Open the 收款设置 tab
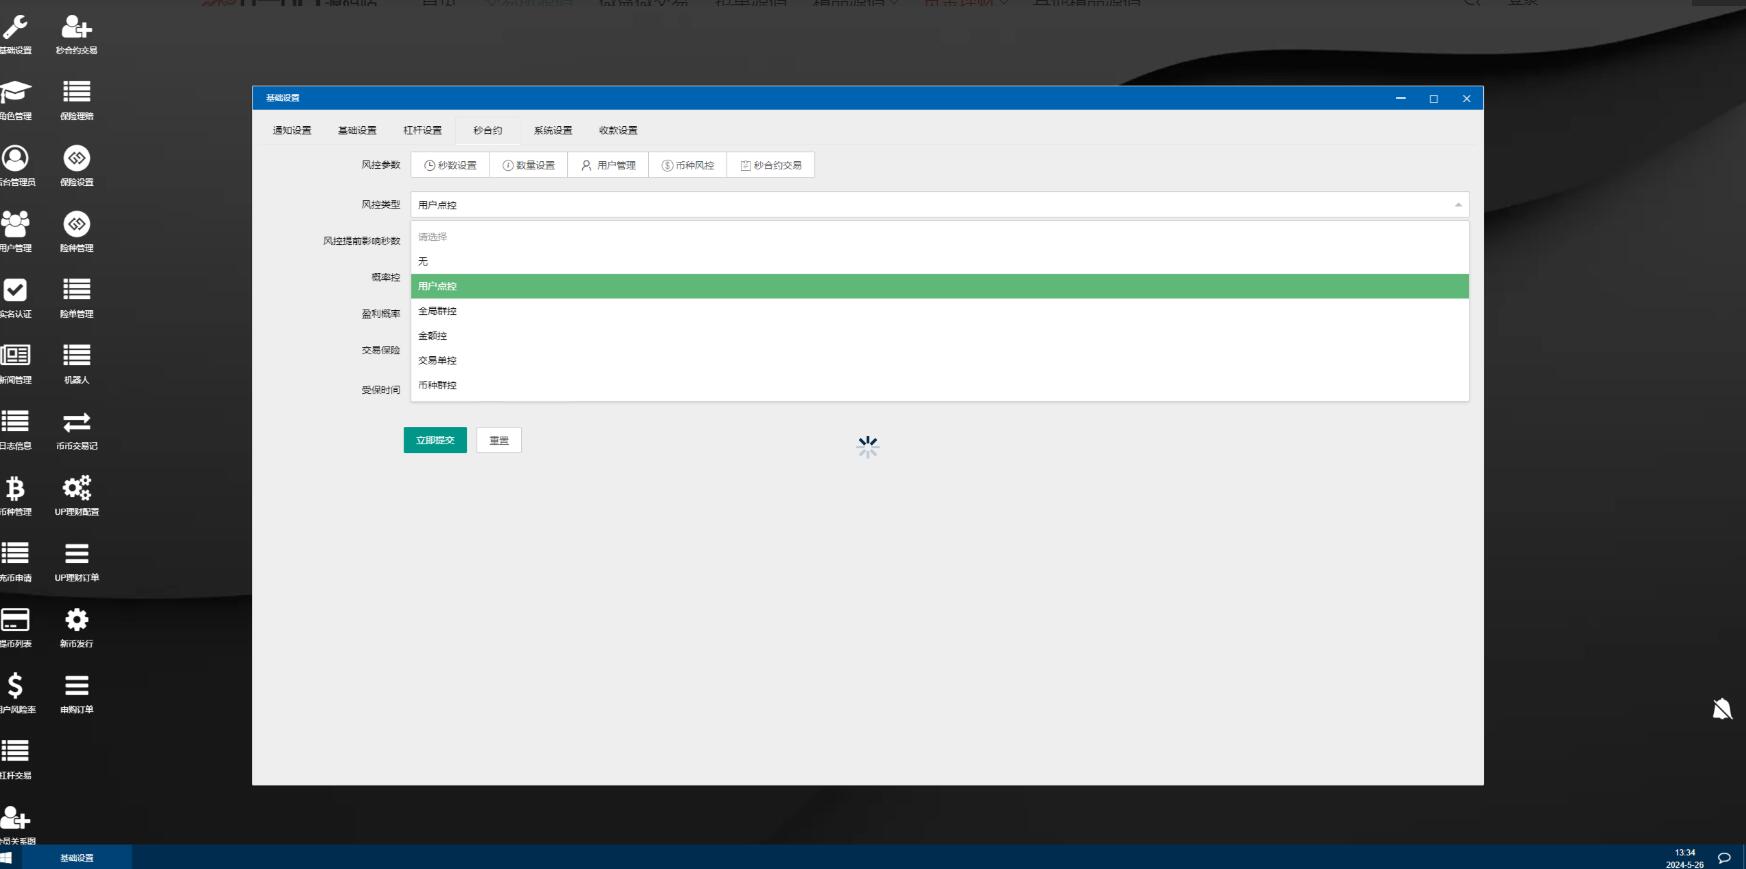The image size is (1746, 869). tap(618, 130)
